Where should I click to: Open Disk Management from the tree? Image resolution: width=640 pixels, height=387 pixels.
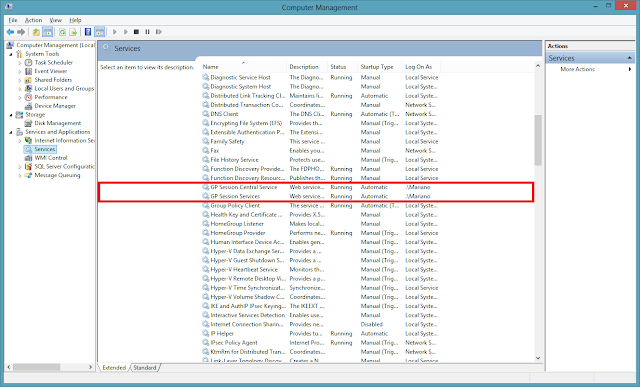click(x=58, y=123)
